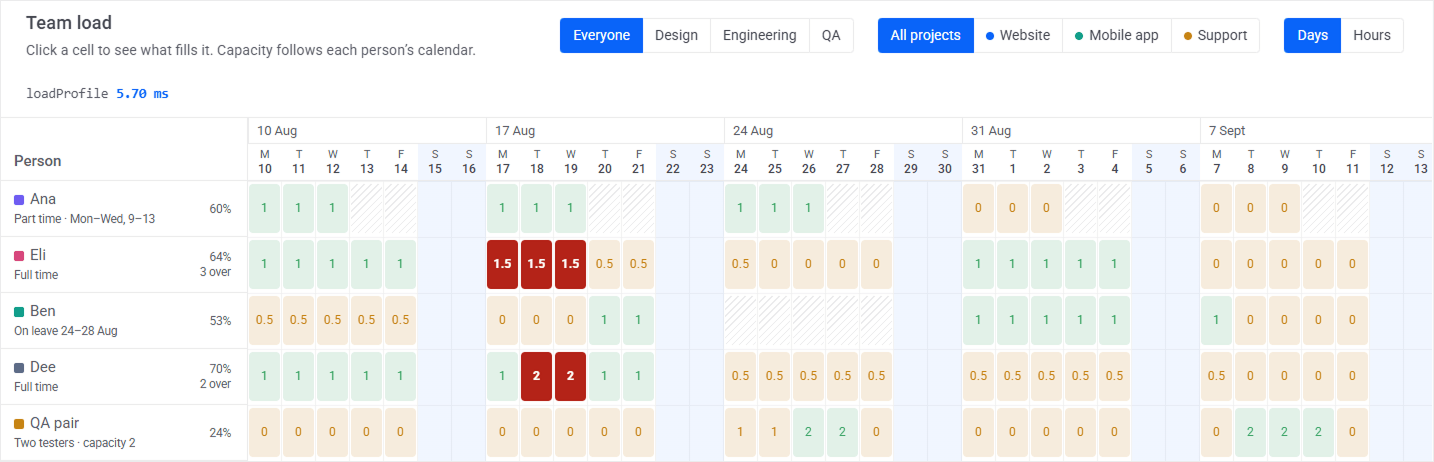Switch units to Hours
This screenshot has width=1434, height=462.
[x=1372, y=35]
